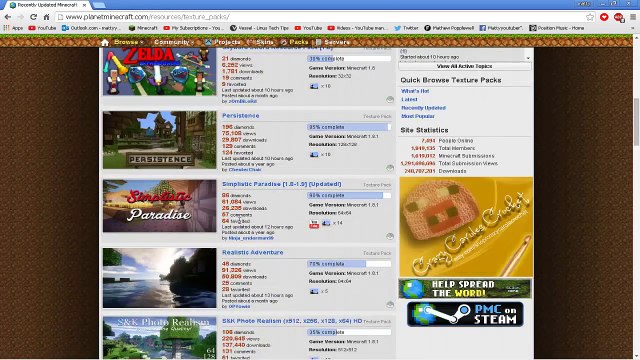Click the red Pocket extension icon

(604, 17)
